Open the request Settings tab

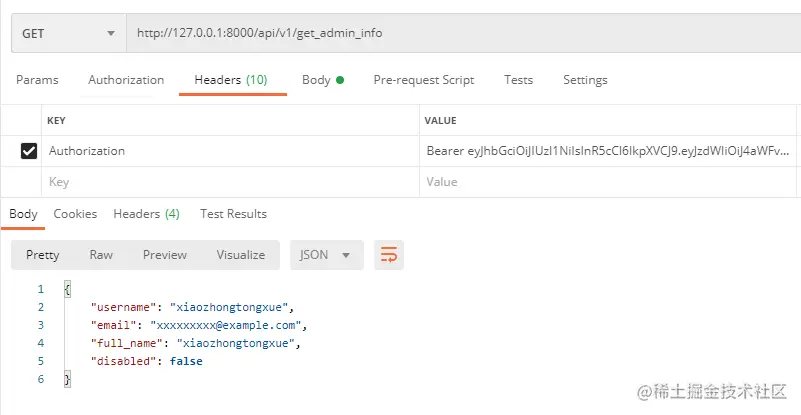pyautogui.click(x=585, y=80)
